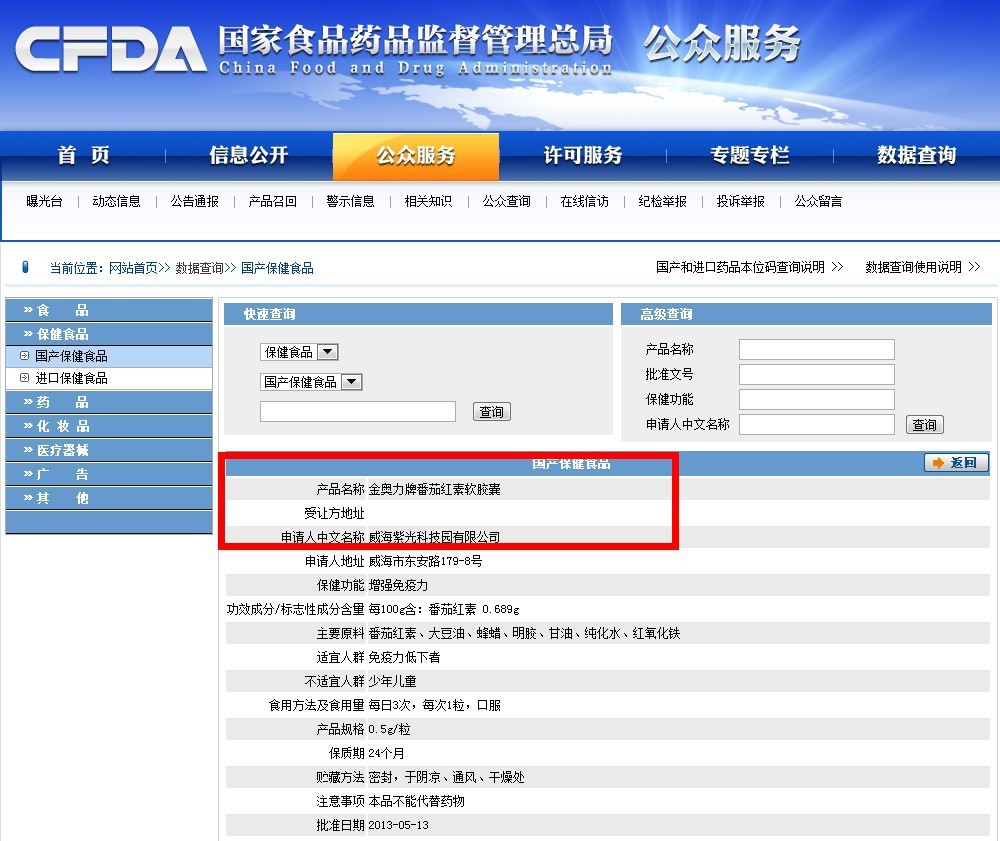Screen dimensions: 1000x841
Task: Click the 申请人中文名称 input in advanced search
Action: pos(816,424)
